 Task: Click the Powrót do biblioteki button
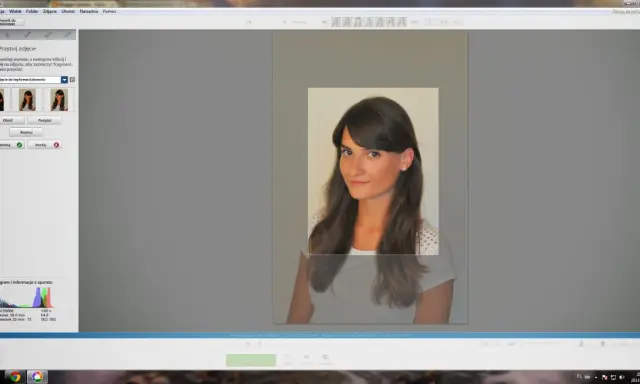11,22
